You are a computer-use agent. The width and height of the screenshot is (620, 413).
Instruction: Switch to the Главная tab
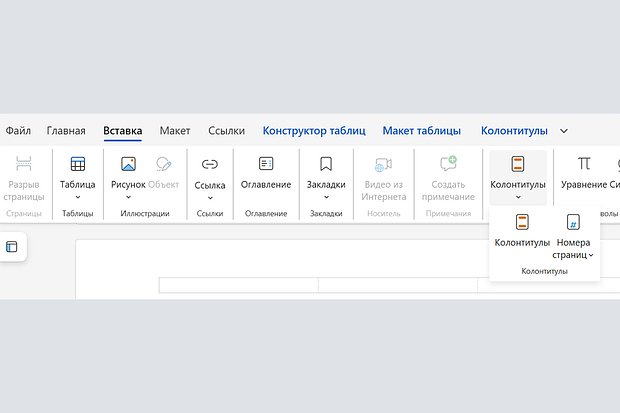pyautogui.click(x=66, y=131)
